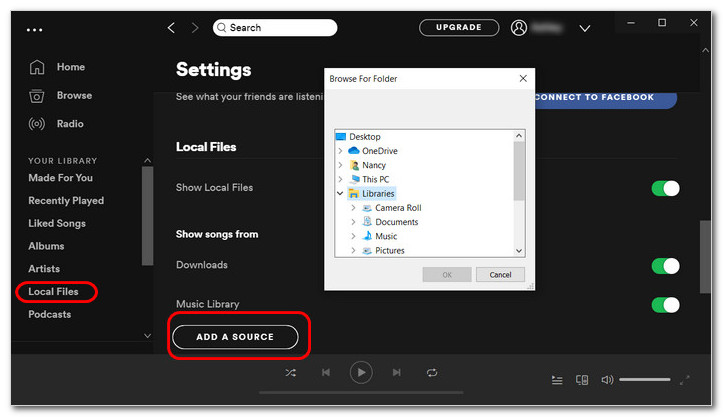Close the Browse For Folder dialog
This screenshot has width=723, height=417.
click(523, 78)
